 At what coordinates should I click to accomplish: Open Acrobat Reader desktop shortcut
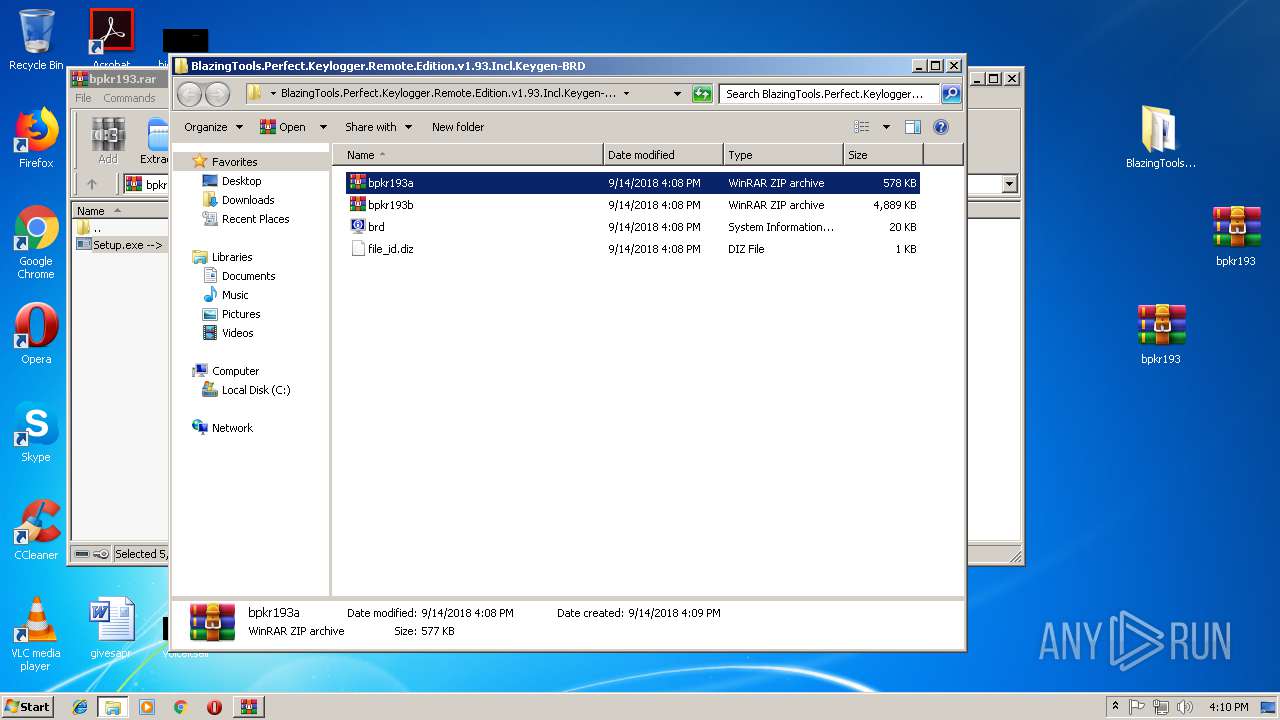[111, 40]
